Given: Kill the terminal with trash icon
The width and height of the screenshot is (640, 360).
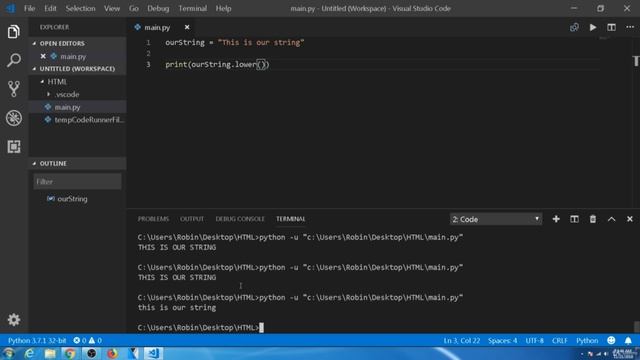Looking at the screenshot, I should tap(593, 219).
